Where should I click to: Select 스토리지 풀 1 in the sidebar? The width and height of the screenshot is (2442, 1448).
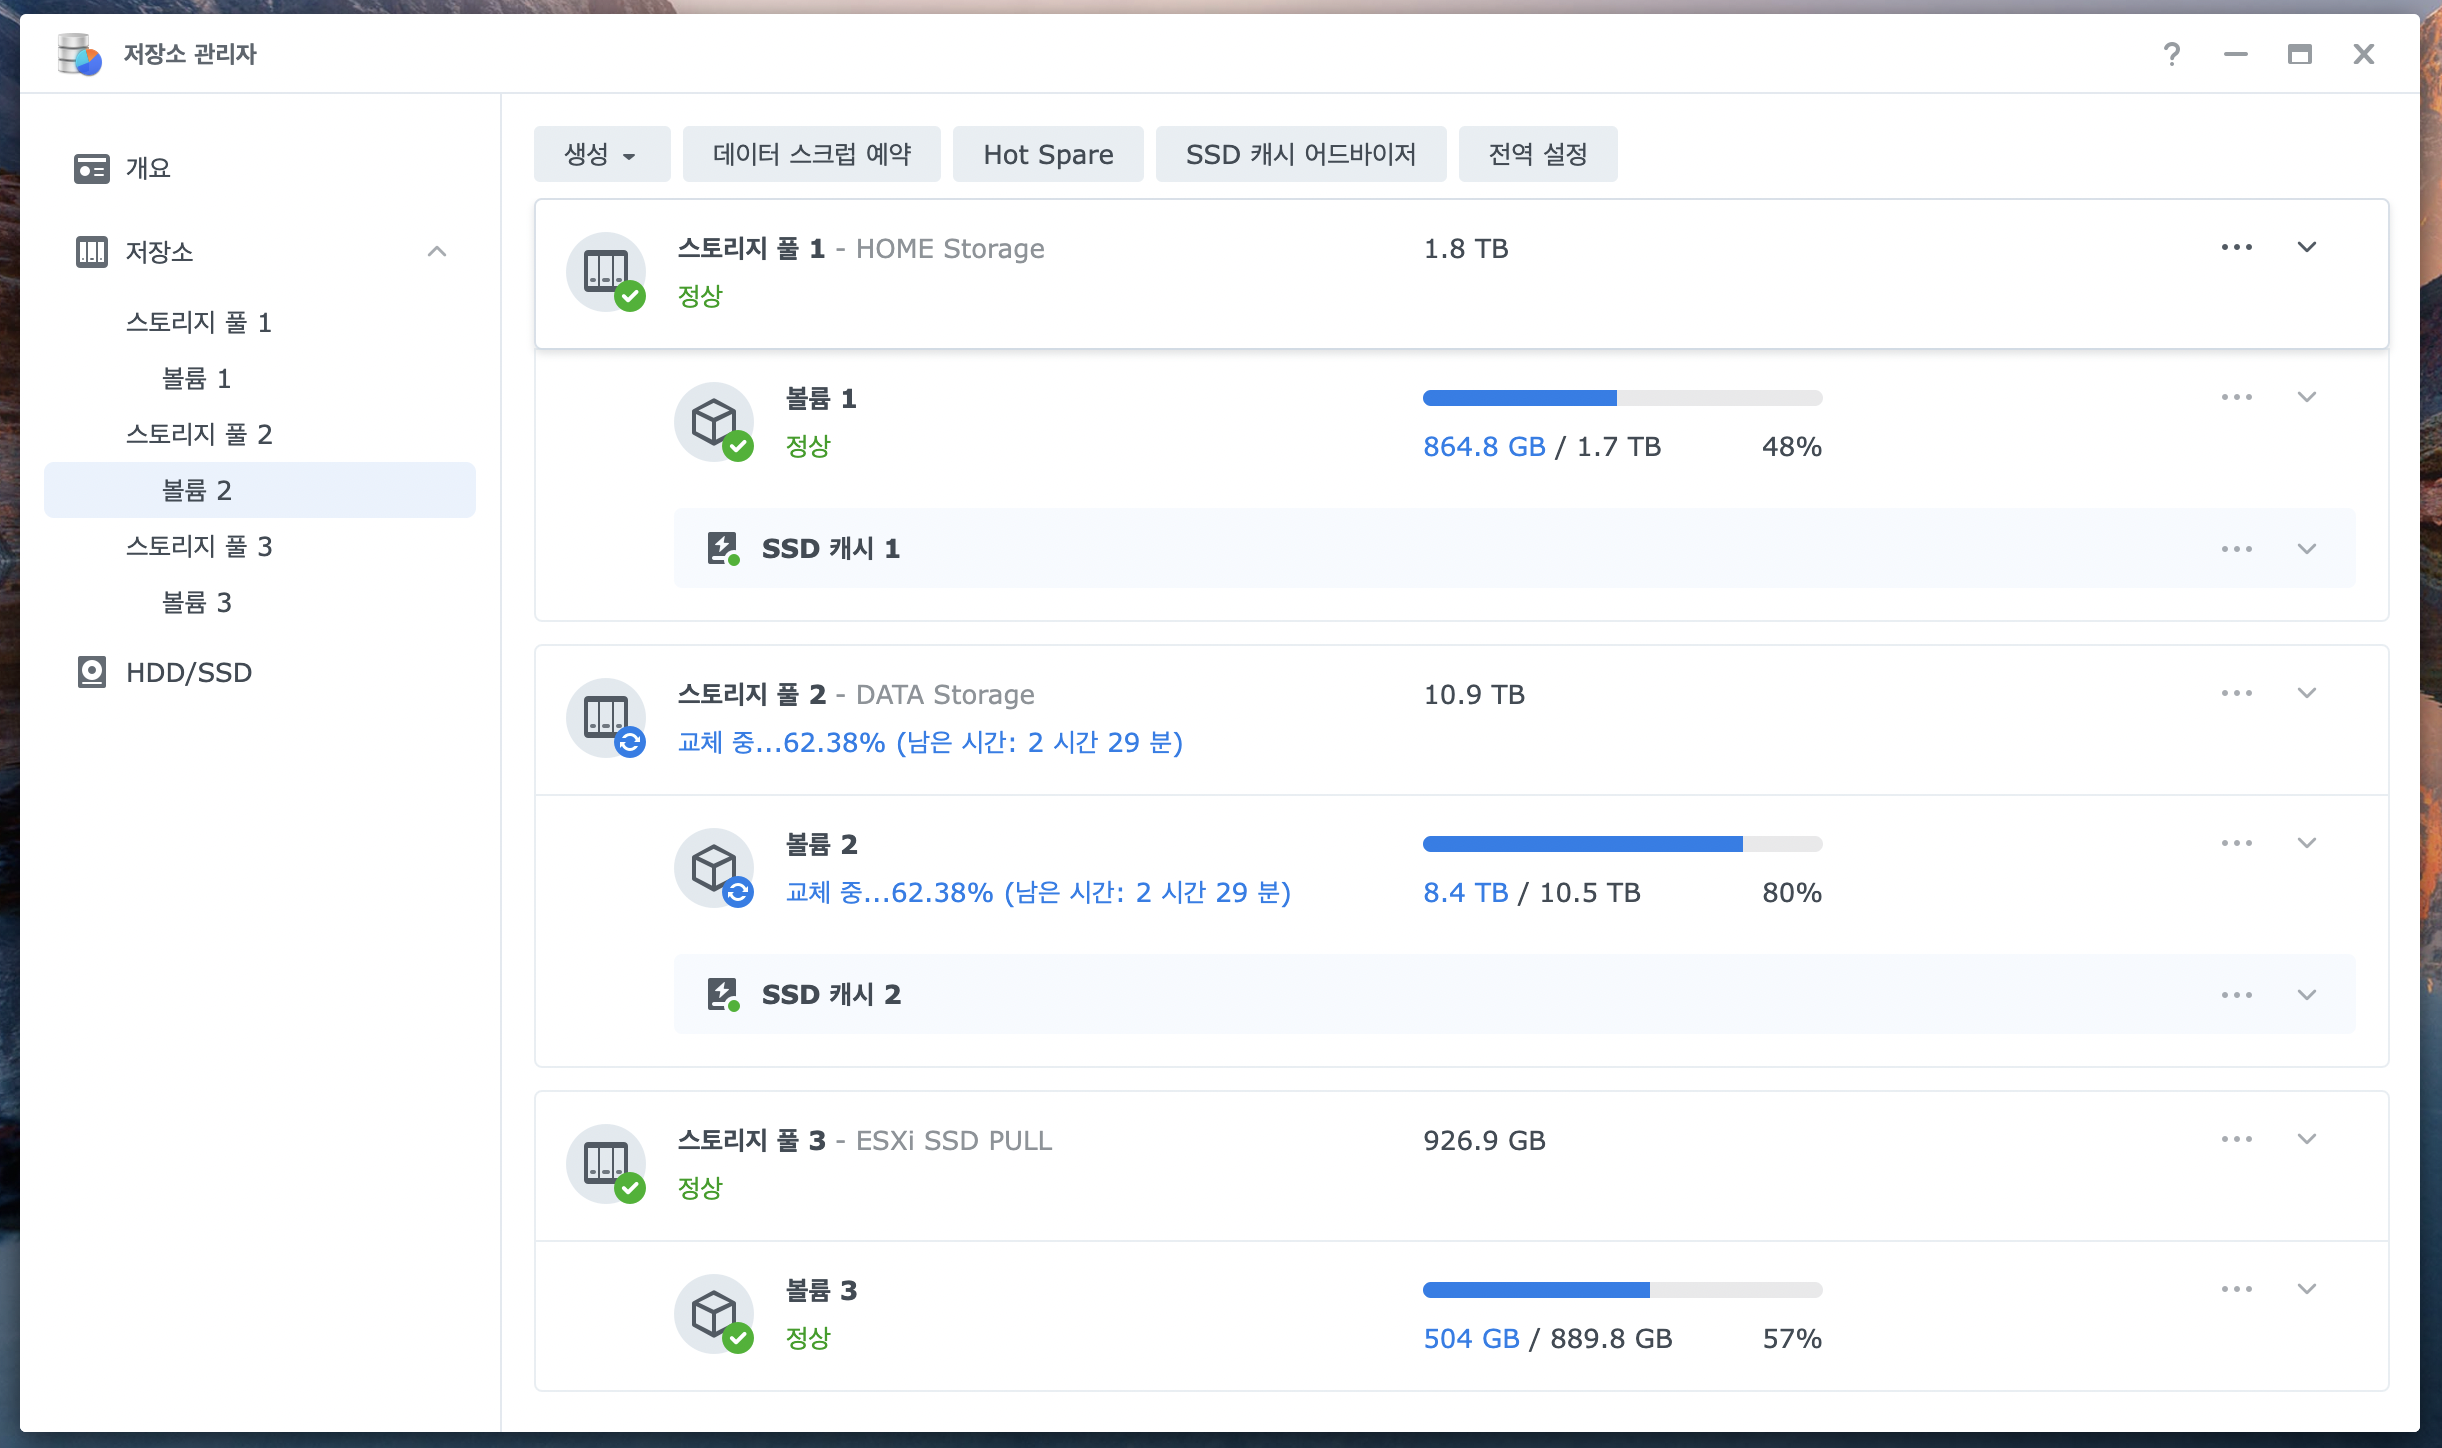point(199,322)
